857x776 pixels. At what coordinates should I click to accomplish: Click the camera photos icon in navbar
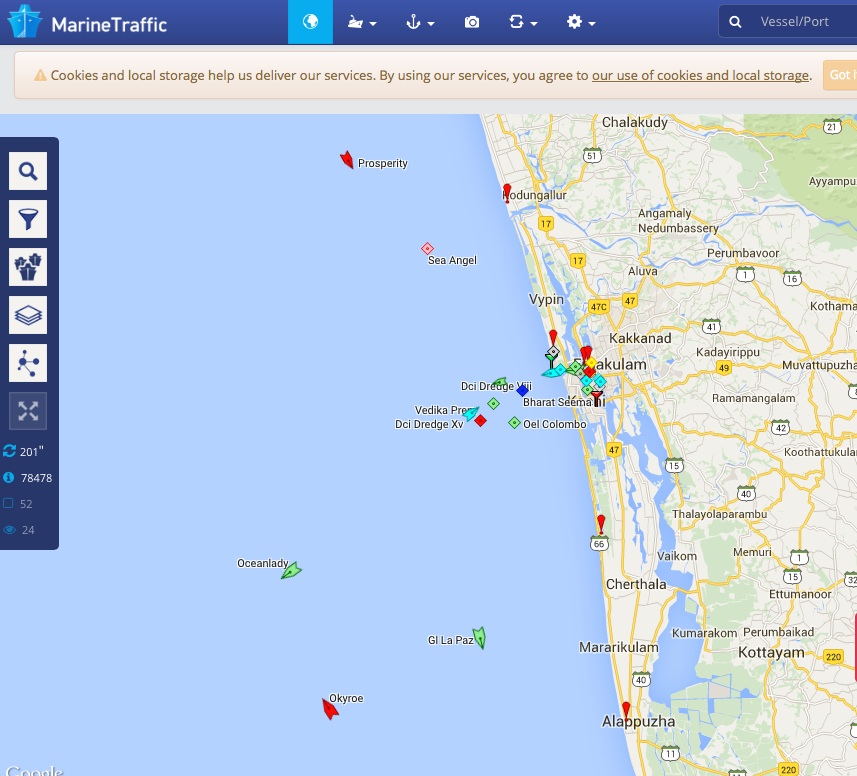(472, 22)
